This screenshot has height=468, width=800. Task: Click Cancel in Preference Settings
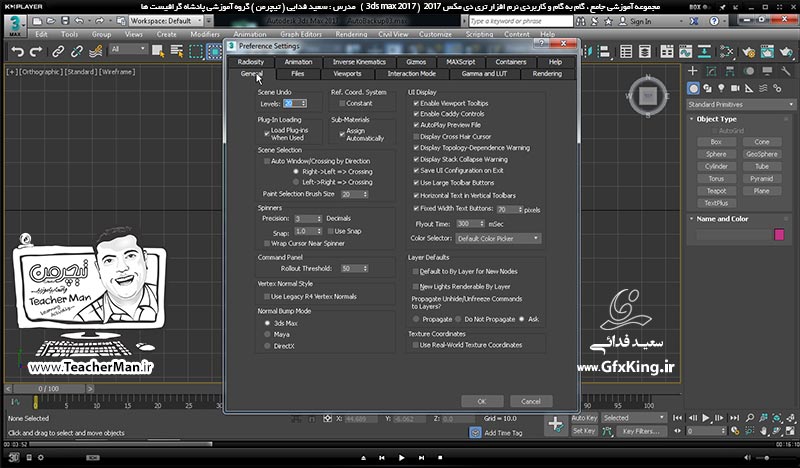click(x=531, y=401)
